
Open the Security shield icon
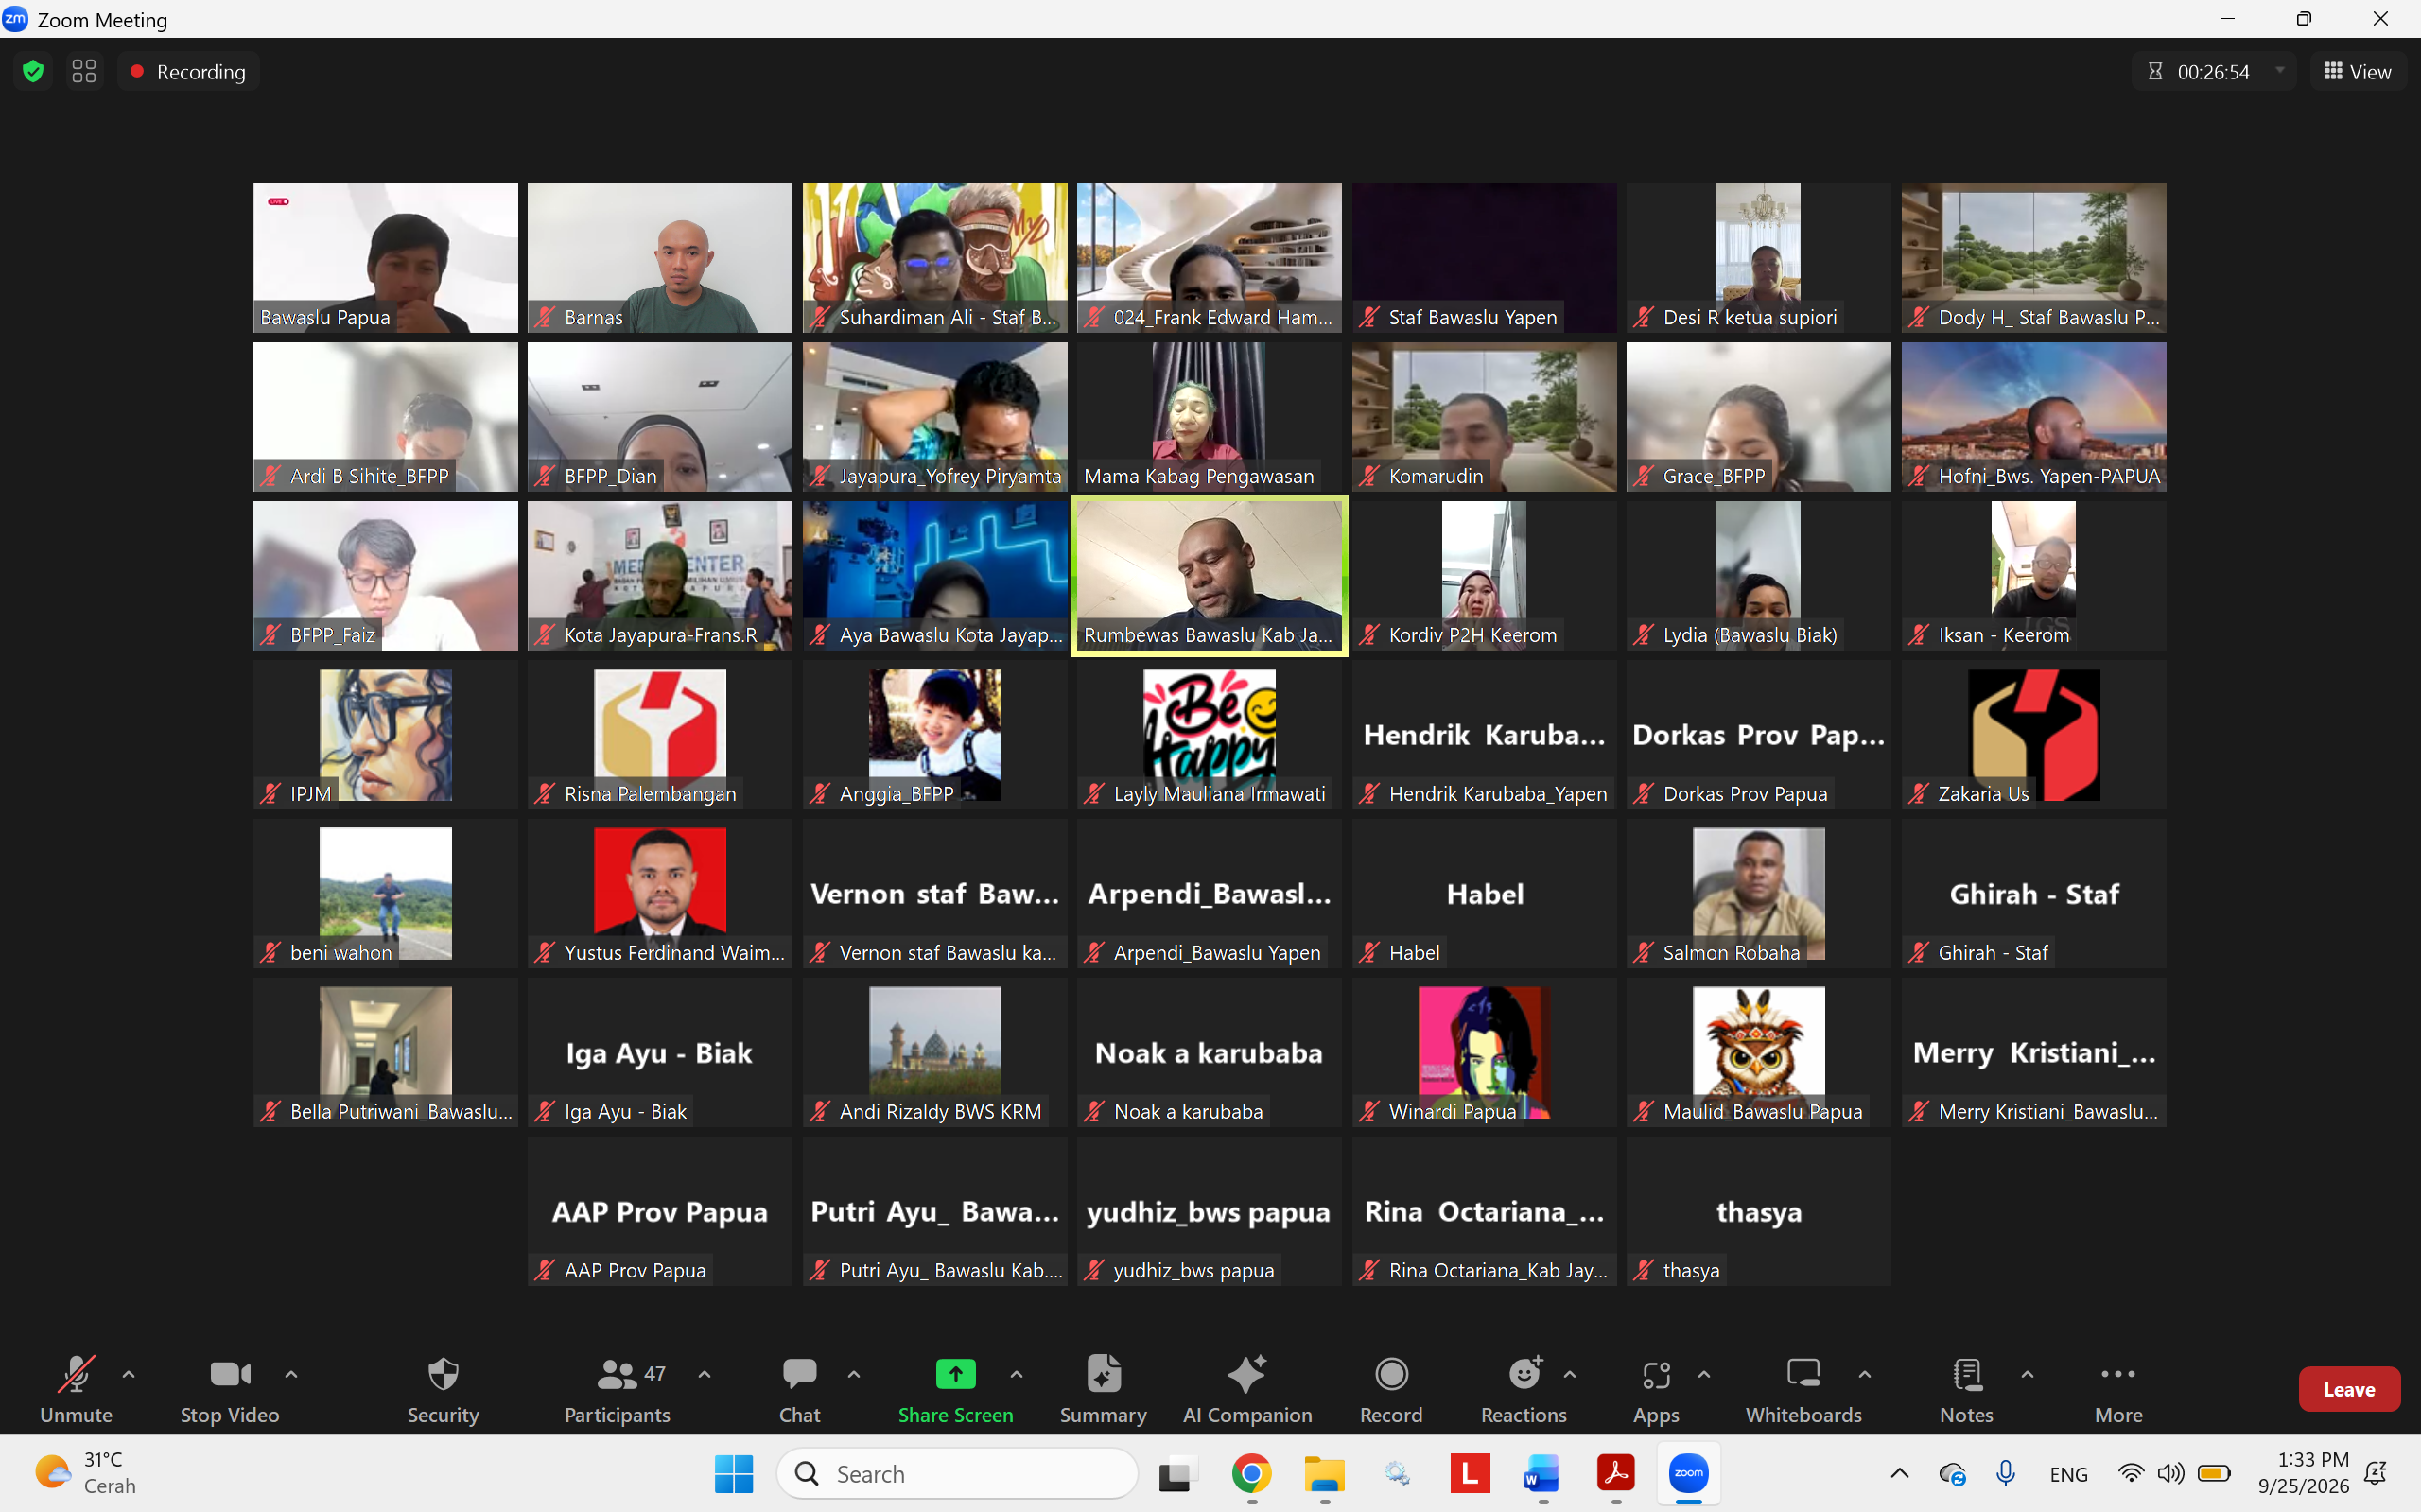pos(443,1374)
